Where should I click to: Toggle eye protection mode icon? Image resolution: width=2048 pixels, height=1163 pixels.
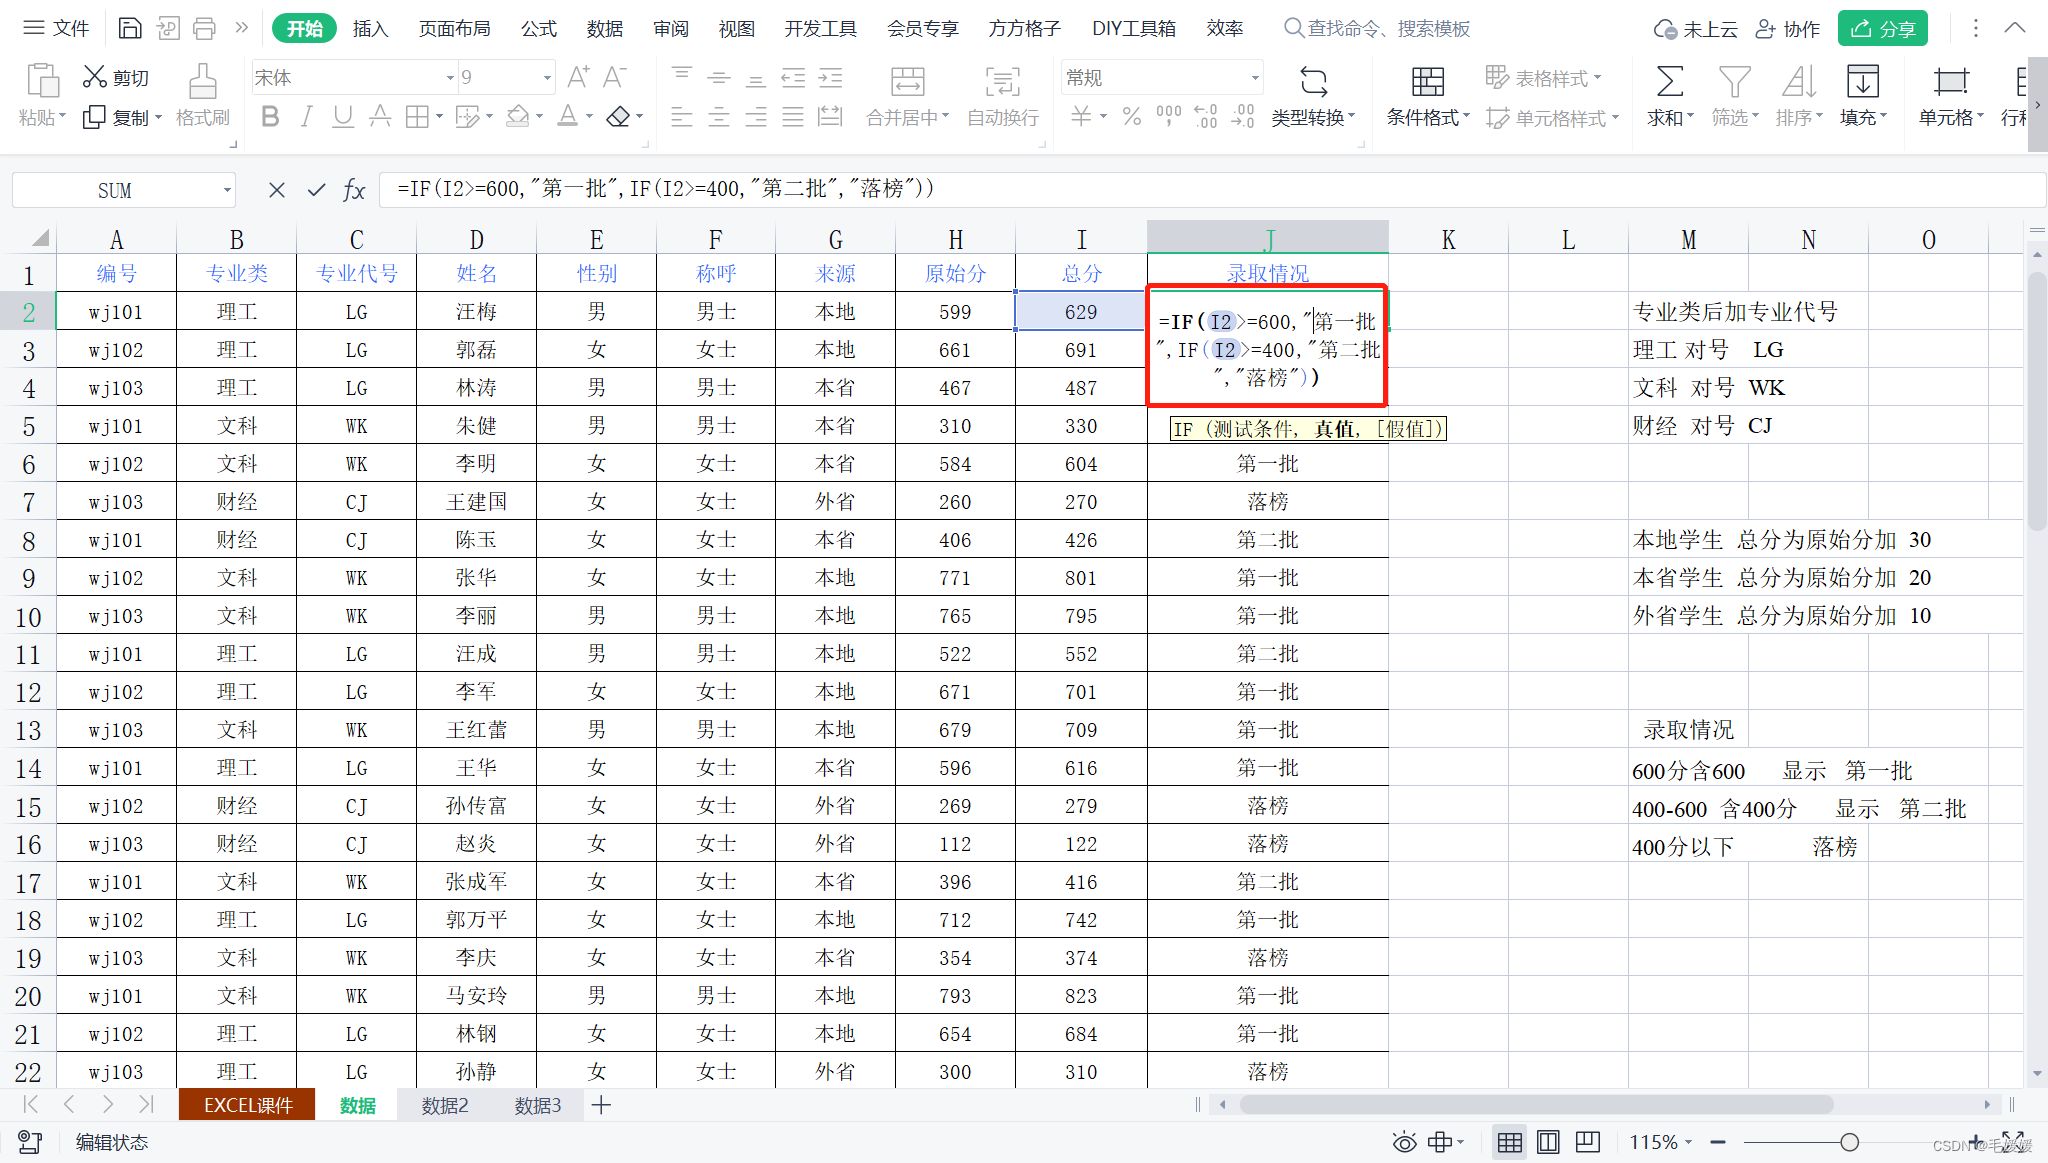tap(1405, 1142)
